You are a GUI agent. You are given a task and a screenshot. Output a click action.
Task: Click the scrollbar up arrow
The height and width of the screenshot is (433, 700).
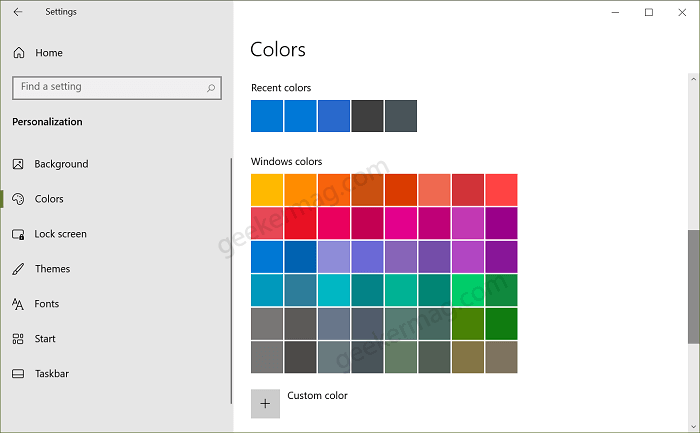(x=693, y=79)
